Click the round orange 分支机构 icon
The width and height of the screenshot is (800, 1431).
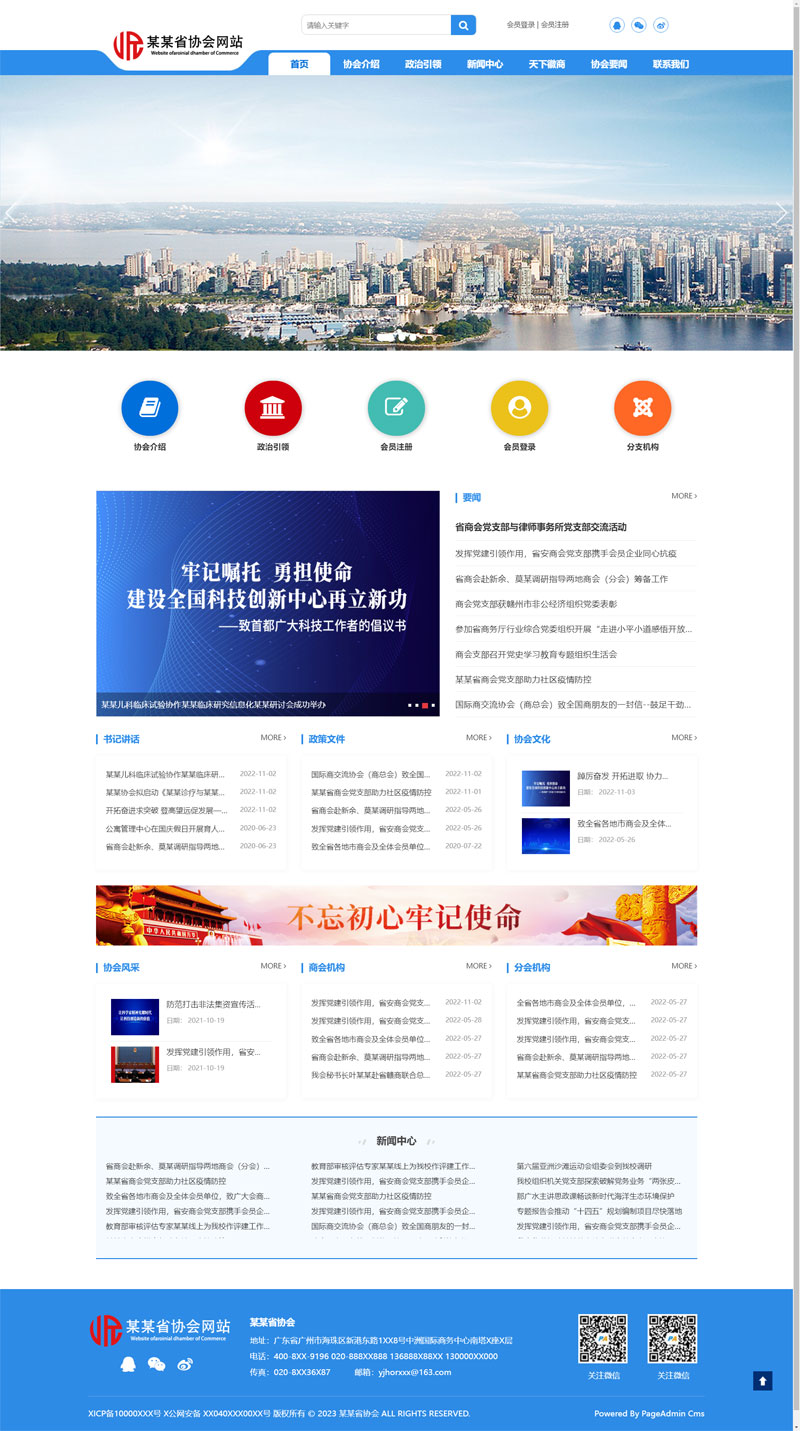coord(642,408)
